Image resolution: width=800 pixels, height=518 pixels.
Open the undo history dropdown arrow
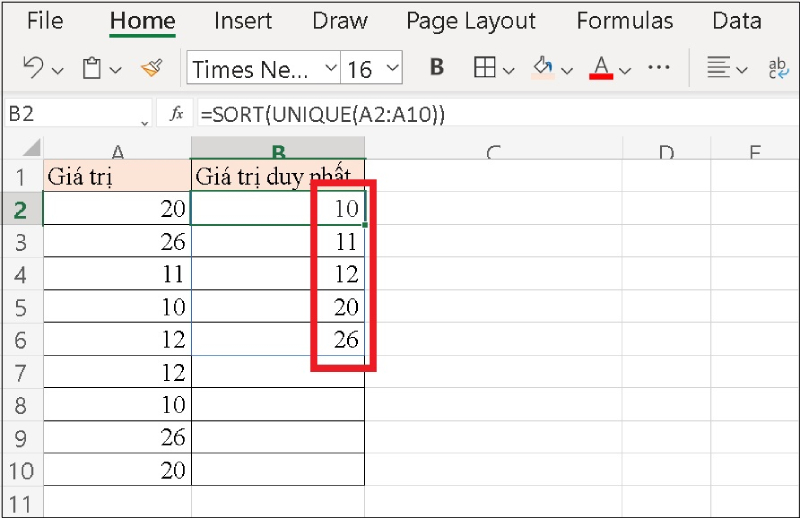coord(57,70)
